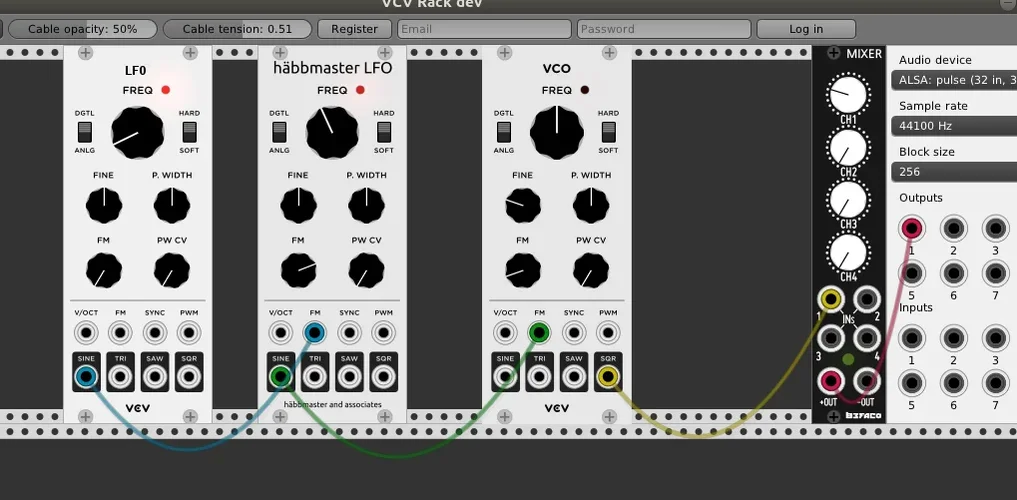
Task: Click the V/OCT input jack on häbbmaster LFO
Action: click(281, 333)
